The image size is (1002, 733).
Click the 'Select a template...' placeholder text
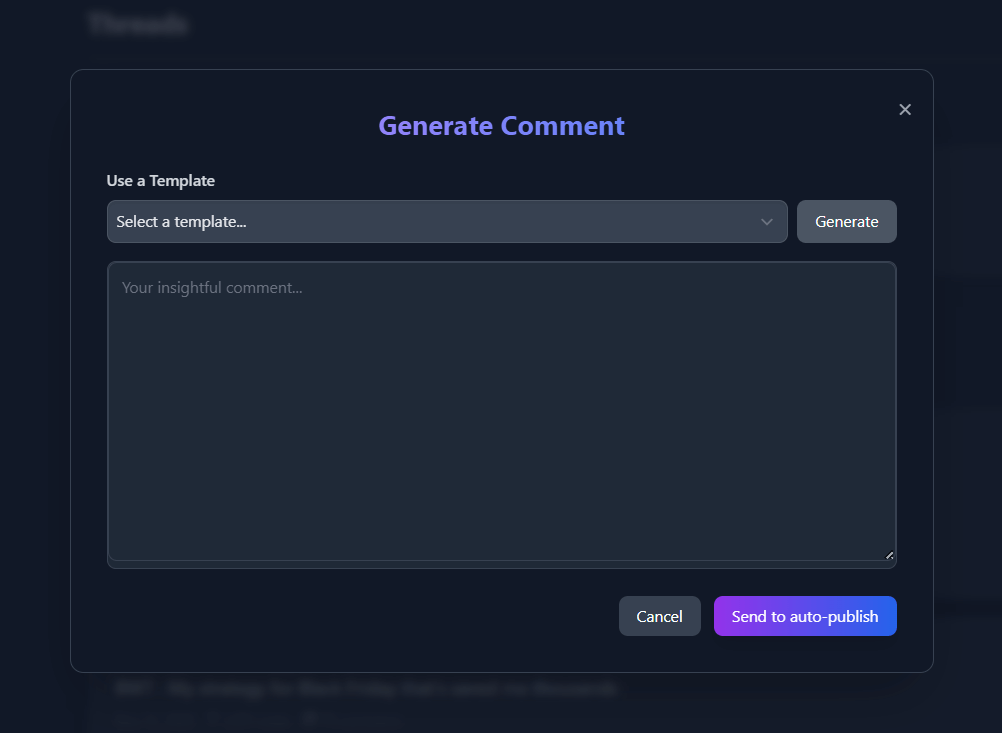click(181, 222)
